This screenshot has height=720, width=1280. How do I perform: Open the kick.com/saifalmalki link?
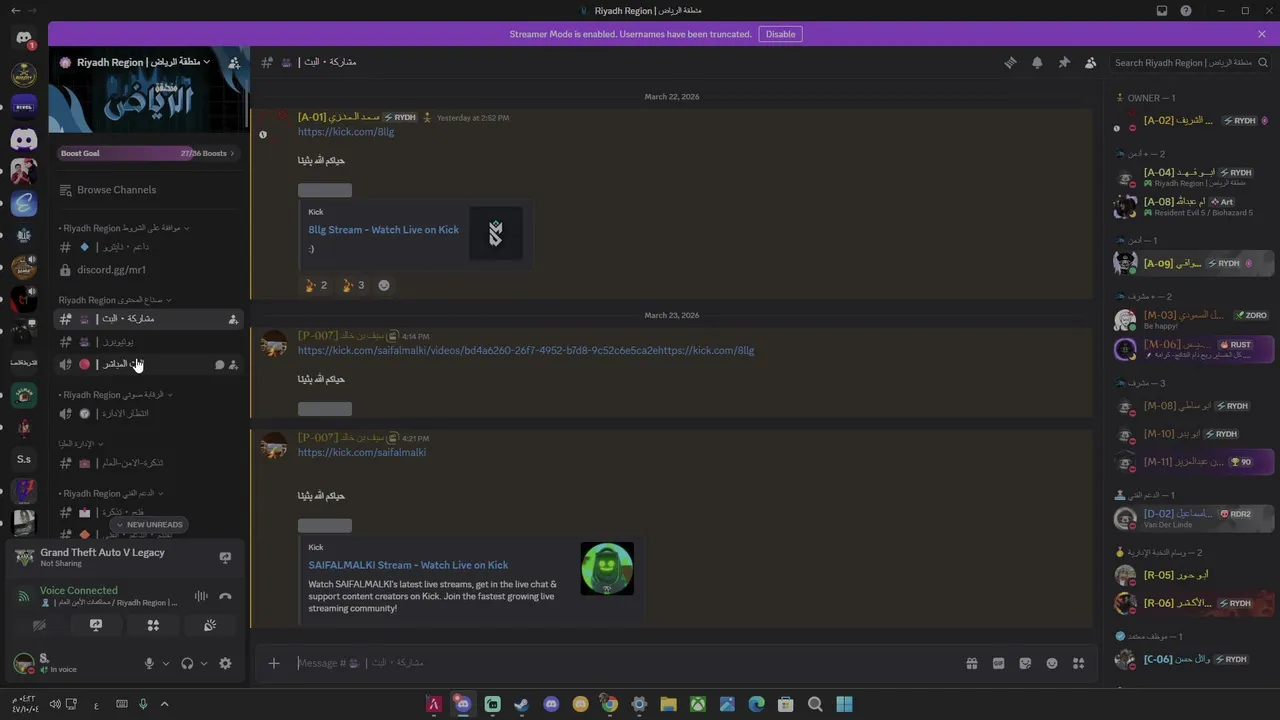361,452
